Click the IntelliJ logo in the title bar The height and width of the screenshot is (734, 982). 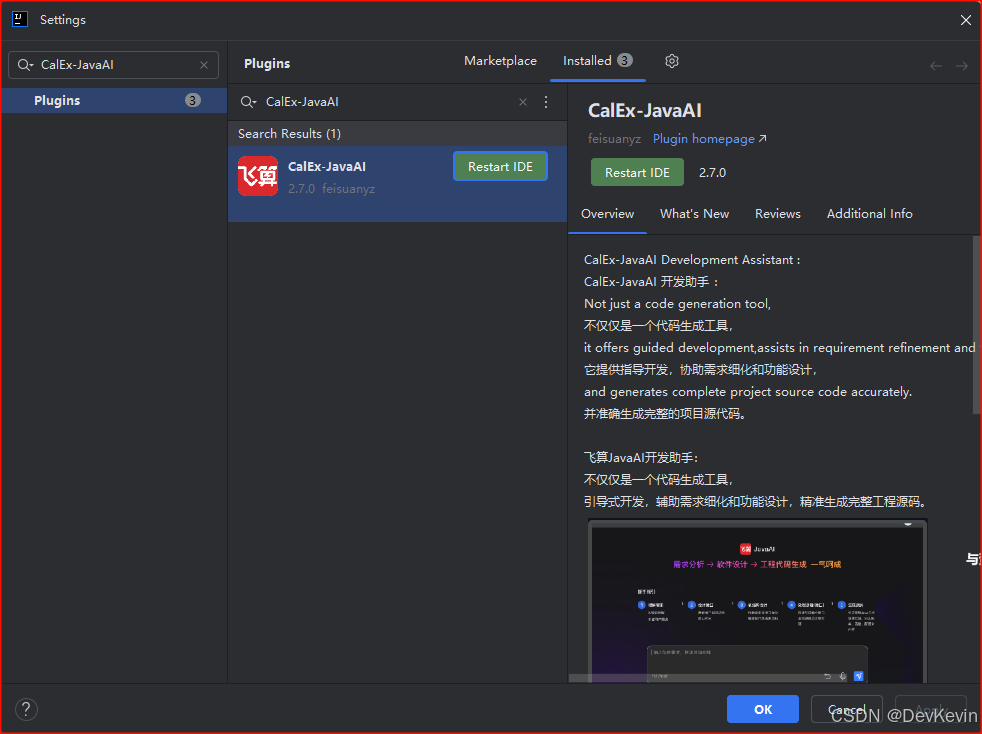[x=20, y=19]
